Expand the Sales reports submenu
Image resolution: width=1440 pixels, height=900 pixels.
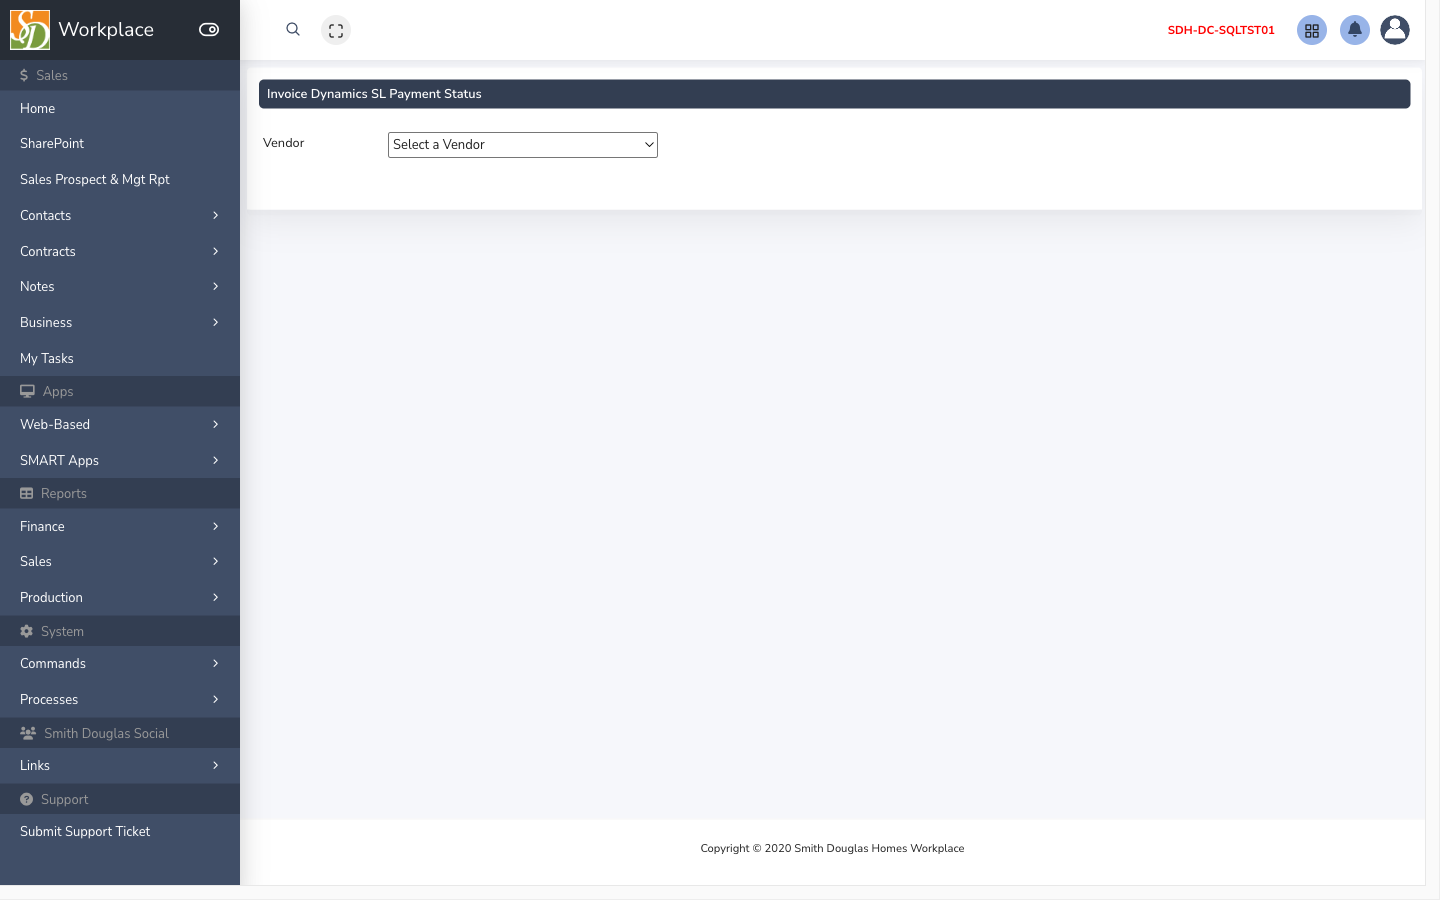[120, 561]
